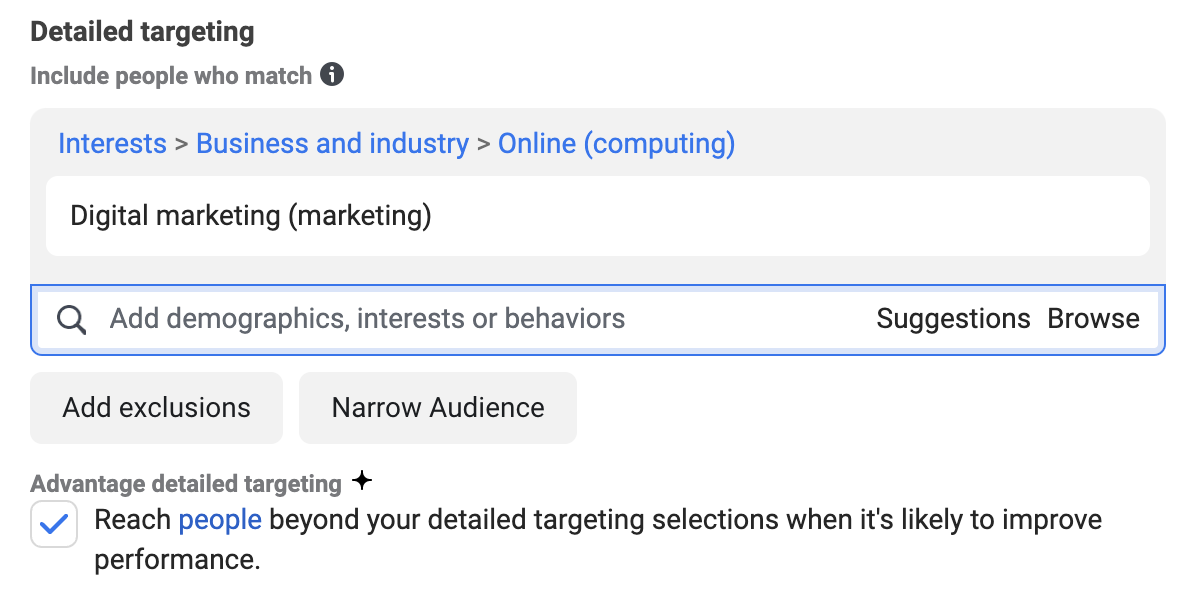The width and height of the screenshot is (1190, 596).
Task: Click the Advantage detailed targeting label
Action: click(x=186, y=484)
